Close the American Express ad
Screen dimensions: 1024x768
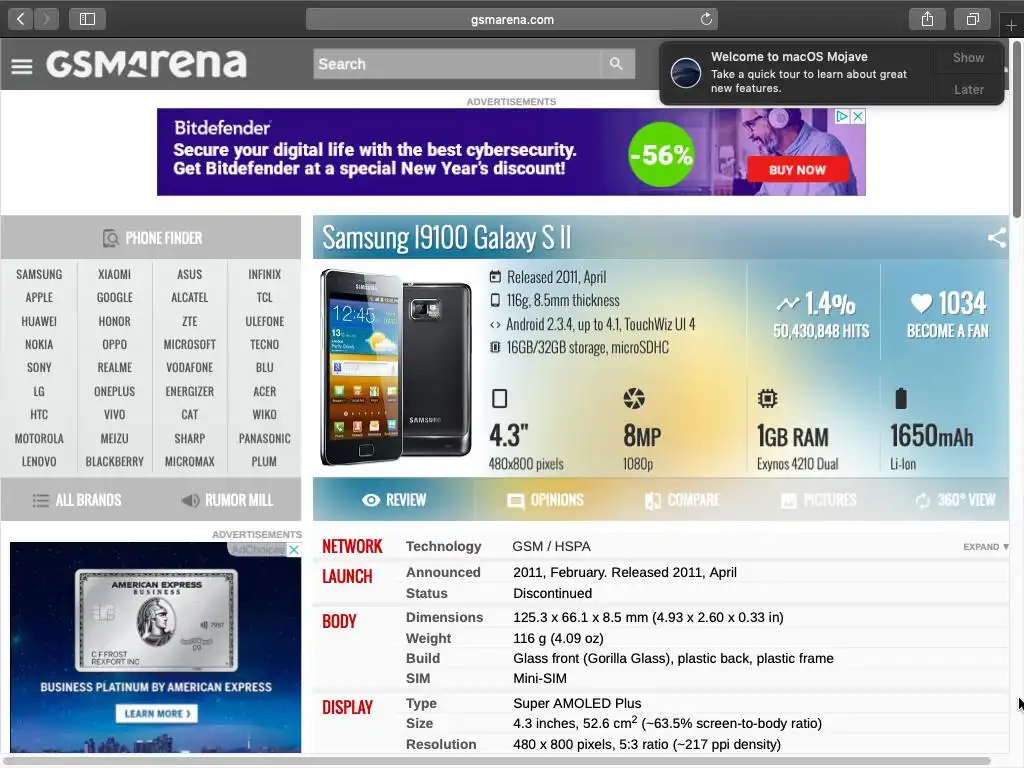[294, 549]
